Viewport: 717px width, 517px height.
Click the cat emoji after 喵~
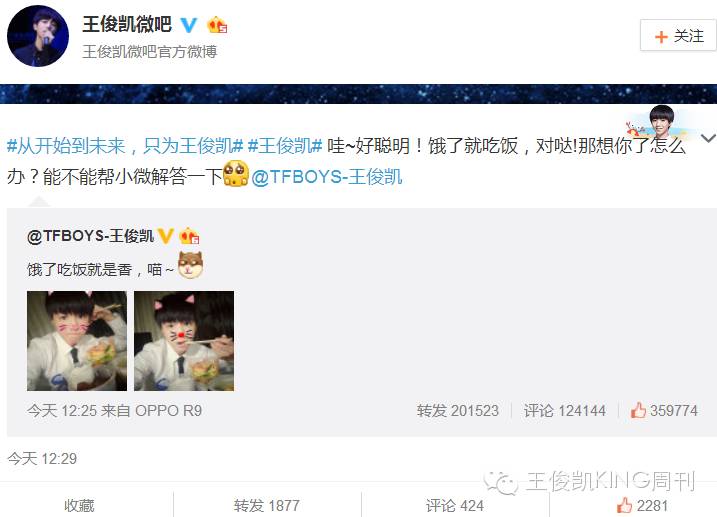pos(191,265)
